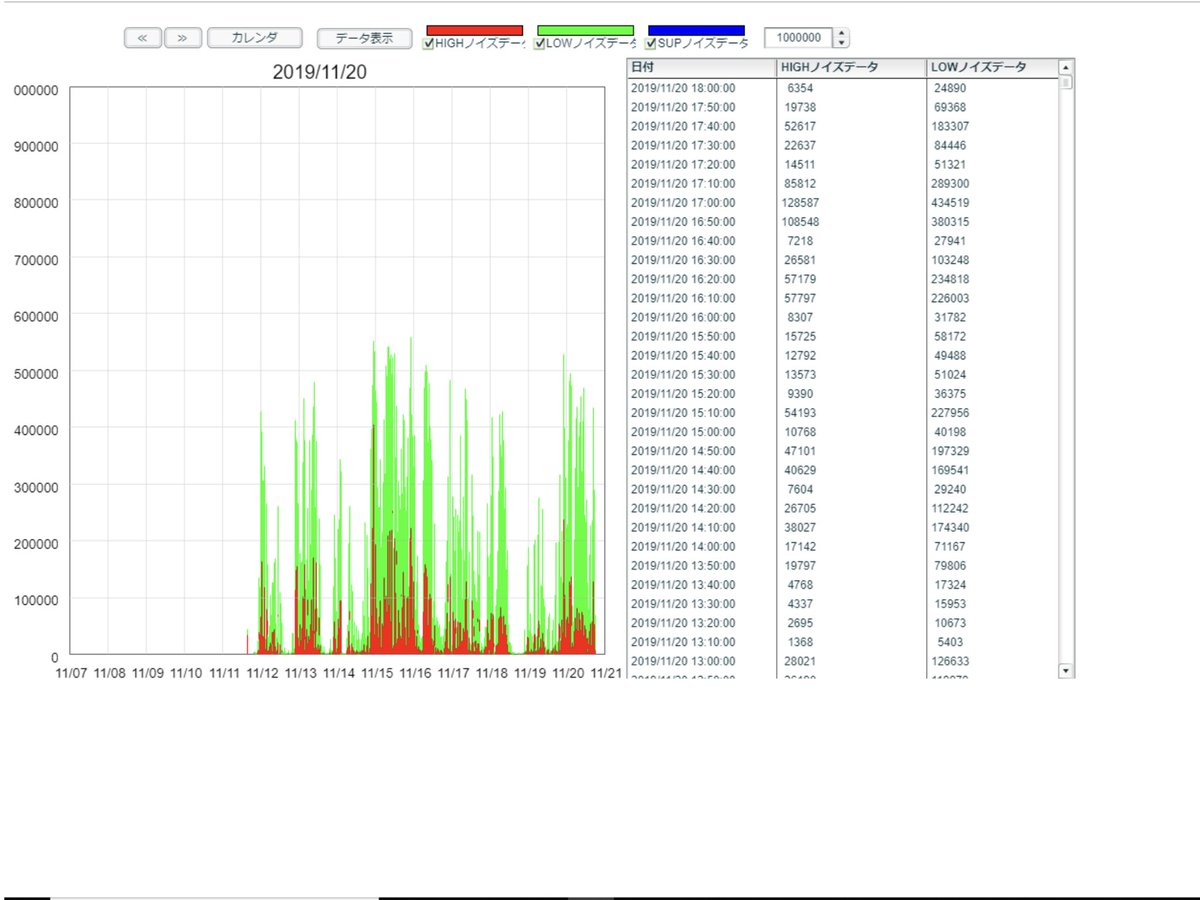Screen dimensions: 1200x900
Task: Click HIGH value 85812
Action: [800, 183]
